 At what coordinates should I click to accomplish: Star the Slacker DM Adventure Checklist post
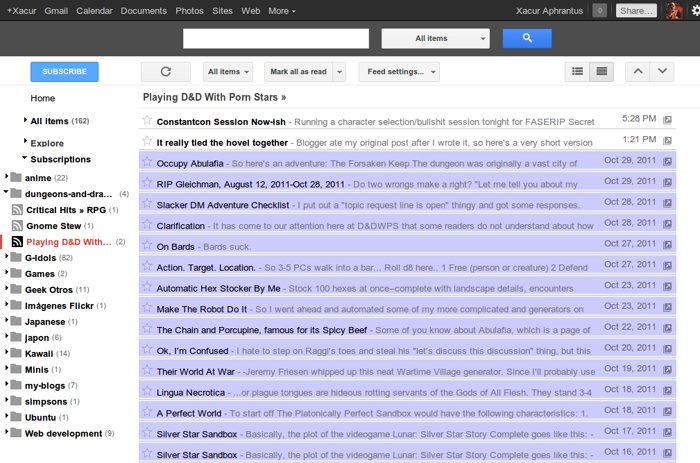(x=147, y=203)
